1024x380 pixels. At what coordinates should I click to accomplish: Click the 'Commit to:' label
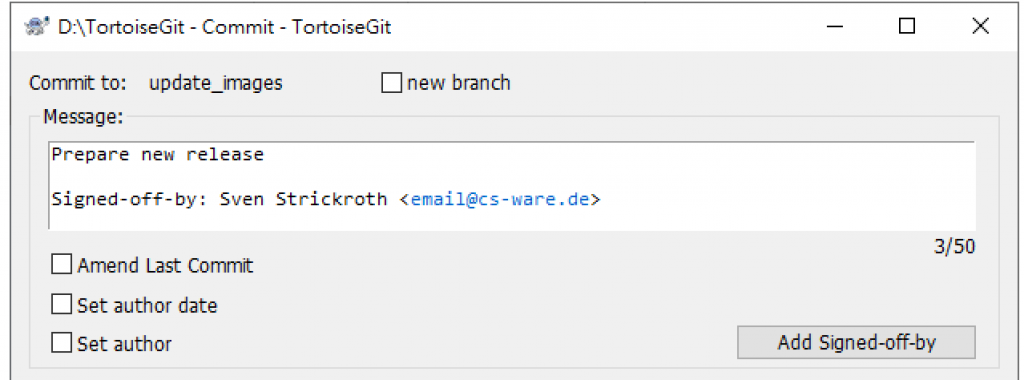78,84
